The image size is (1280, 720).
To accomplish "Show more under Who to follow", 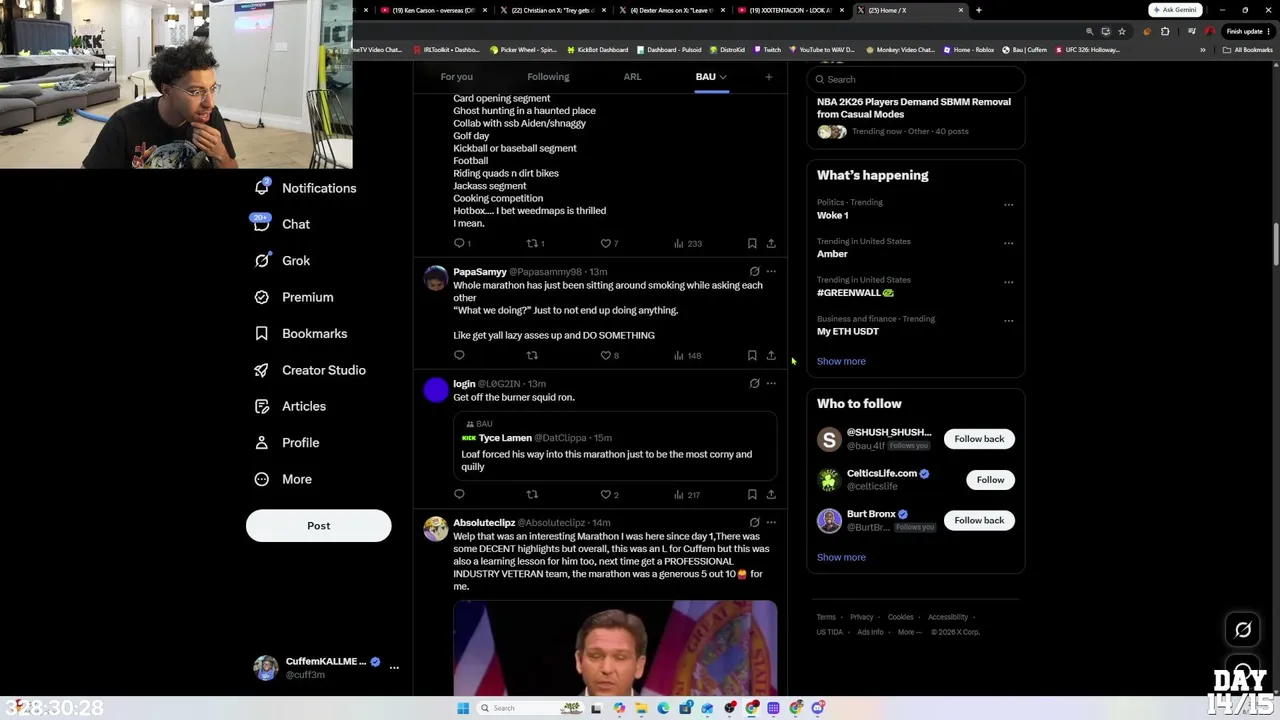I will 841,557.
